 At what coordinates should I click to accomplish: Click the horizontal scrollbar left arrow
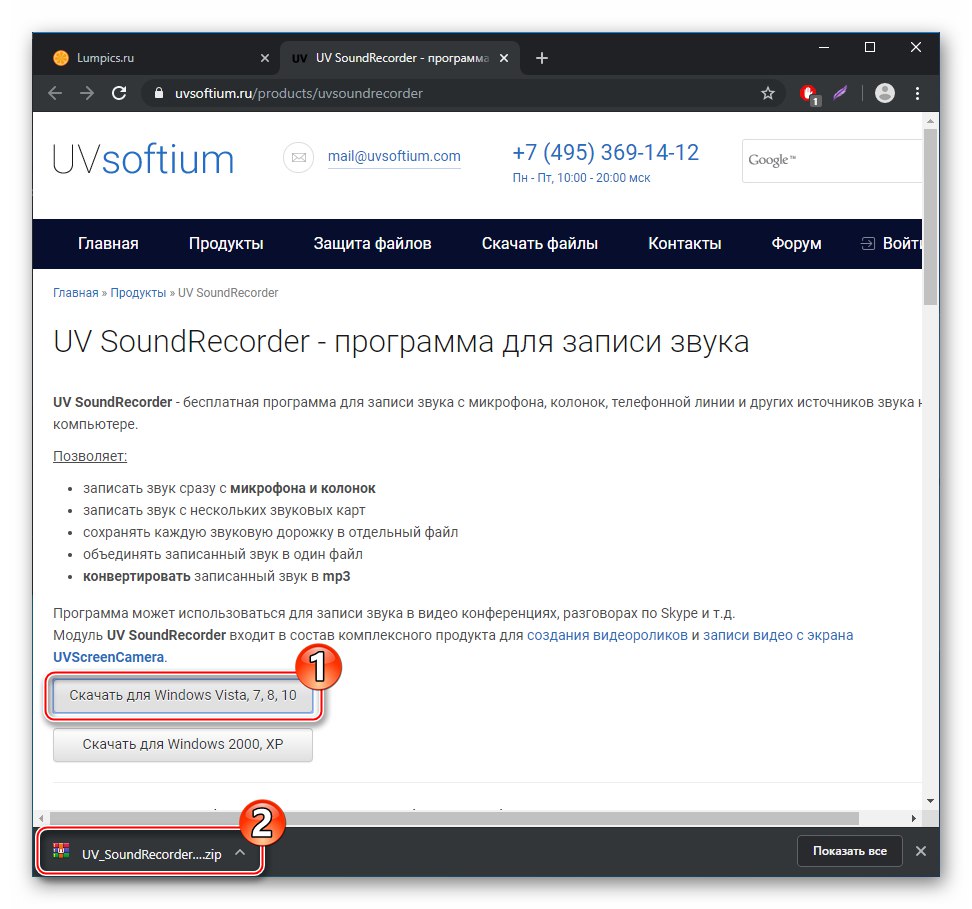coord(41,818)
